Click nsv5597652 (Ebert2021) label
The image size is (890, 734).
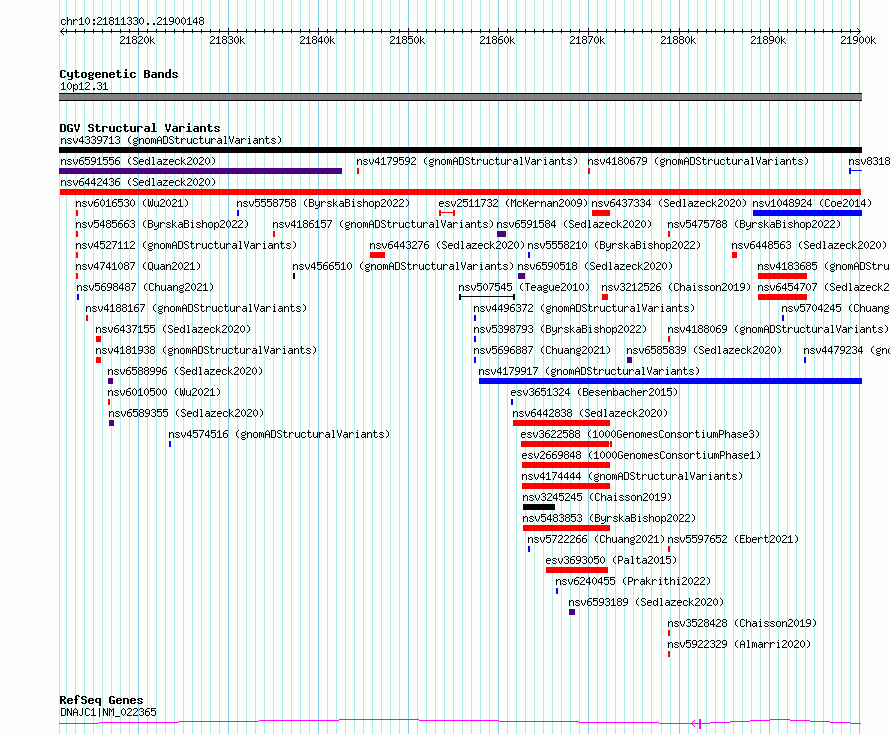tap(733, 539)
